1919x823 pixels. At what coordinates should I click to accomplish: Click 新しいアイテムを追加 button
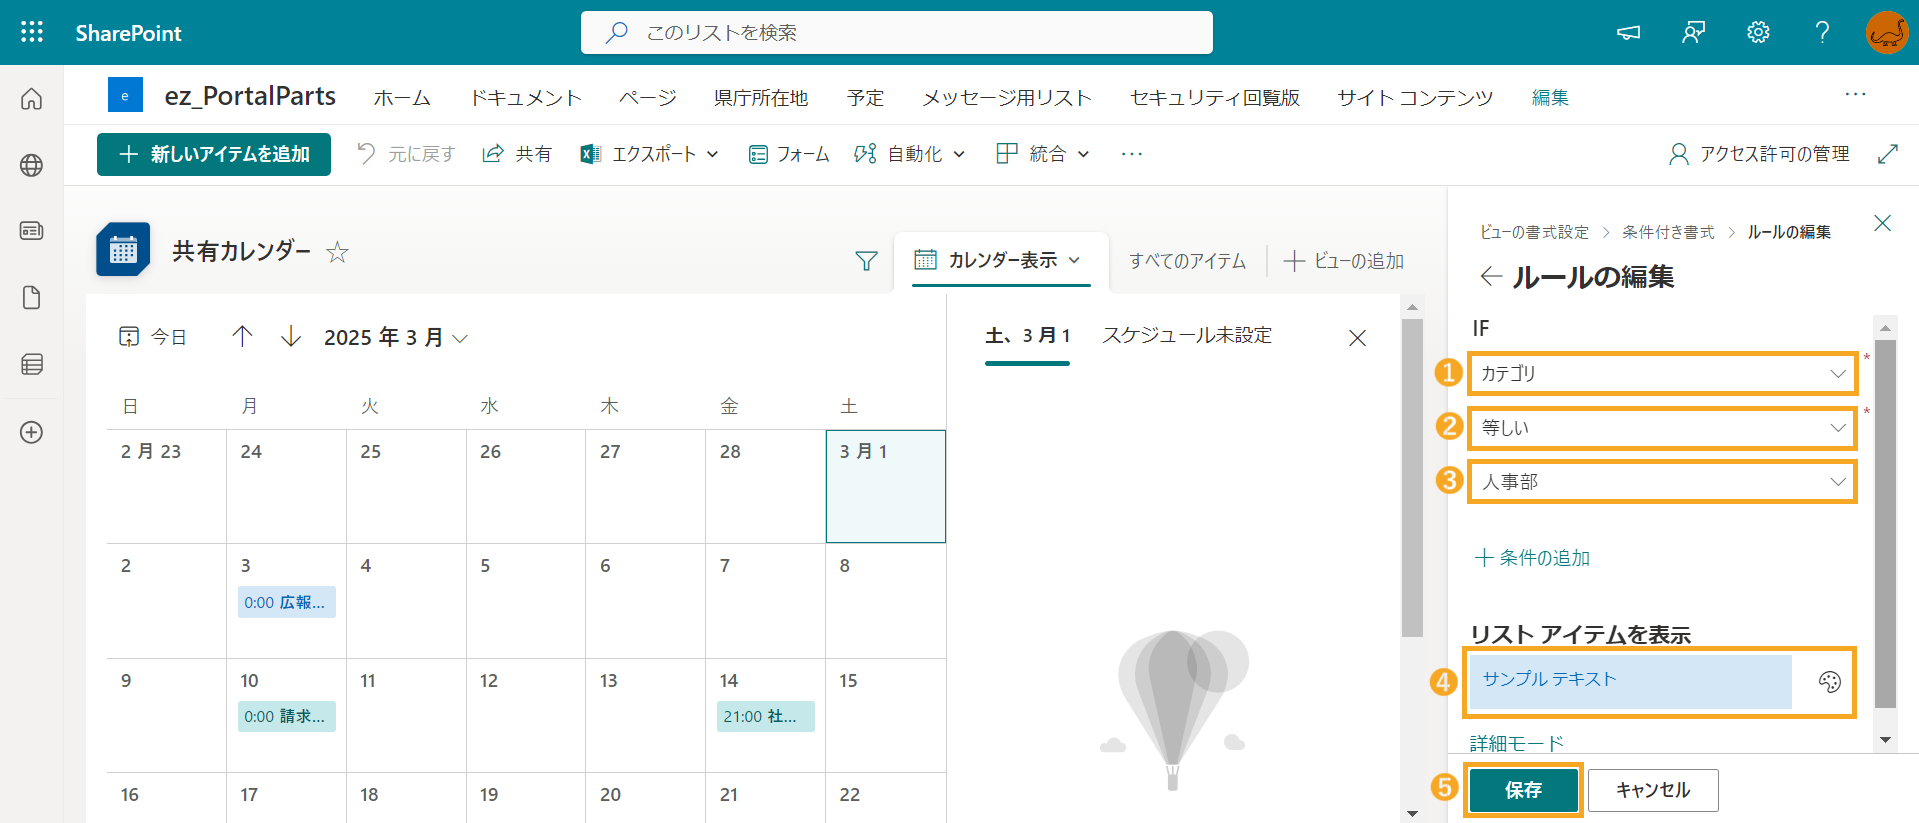(x=214, y=154)
